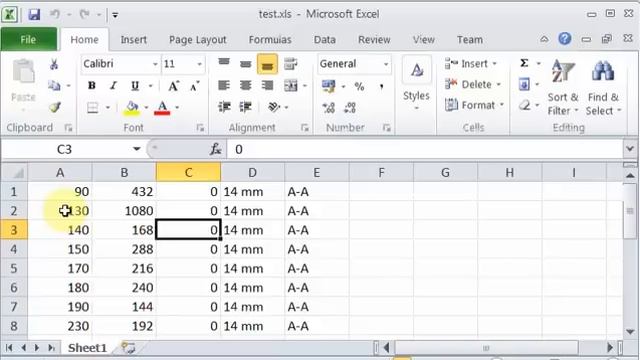640x360 pixels.
Task: Click the AutoSum sigma icon
Action: point(524,63)
